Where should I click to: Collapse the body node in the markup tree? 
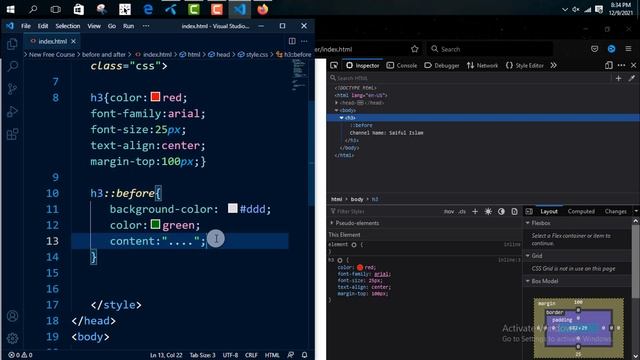tap(336, 110)
